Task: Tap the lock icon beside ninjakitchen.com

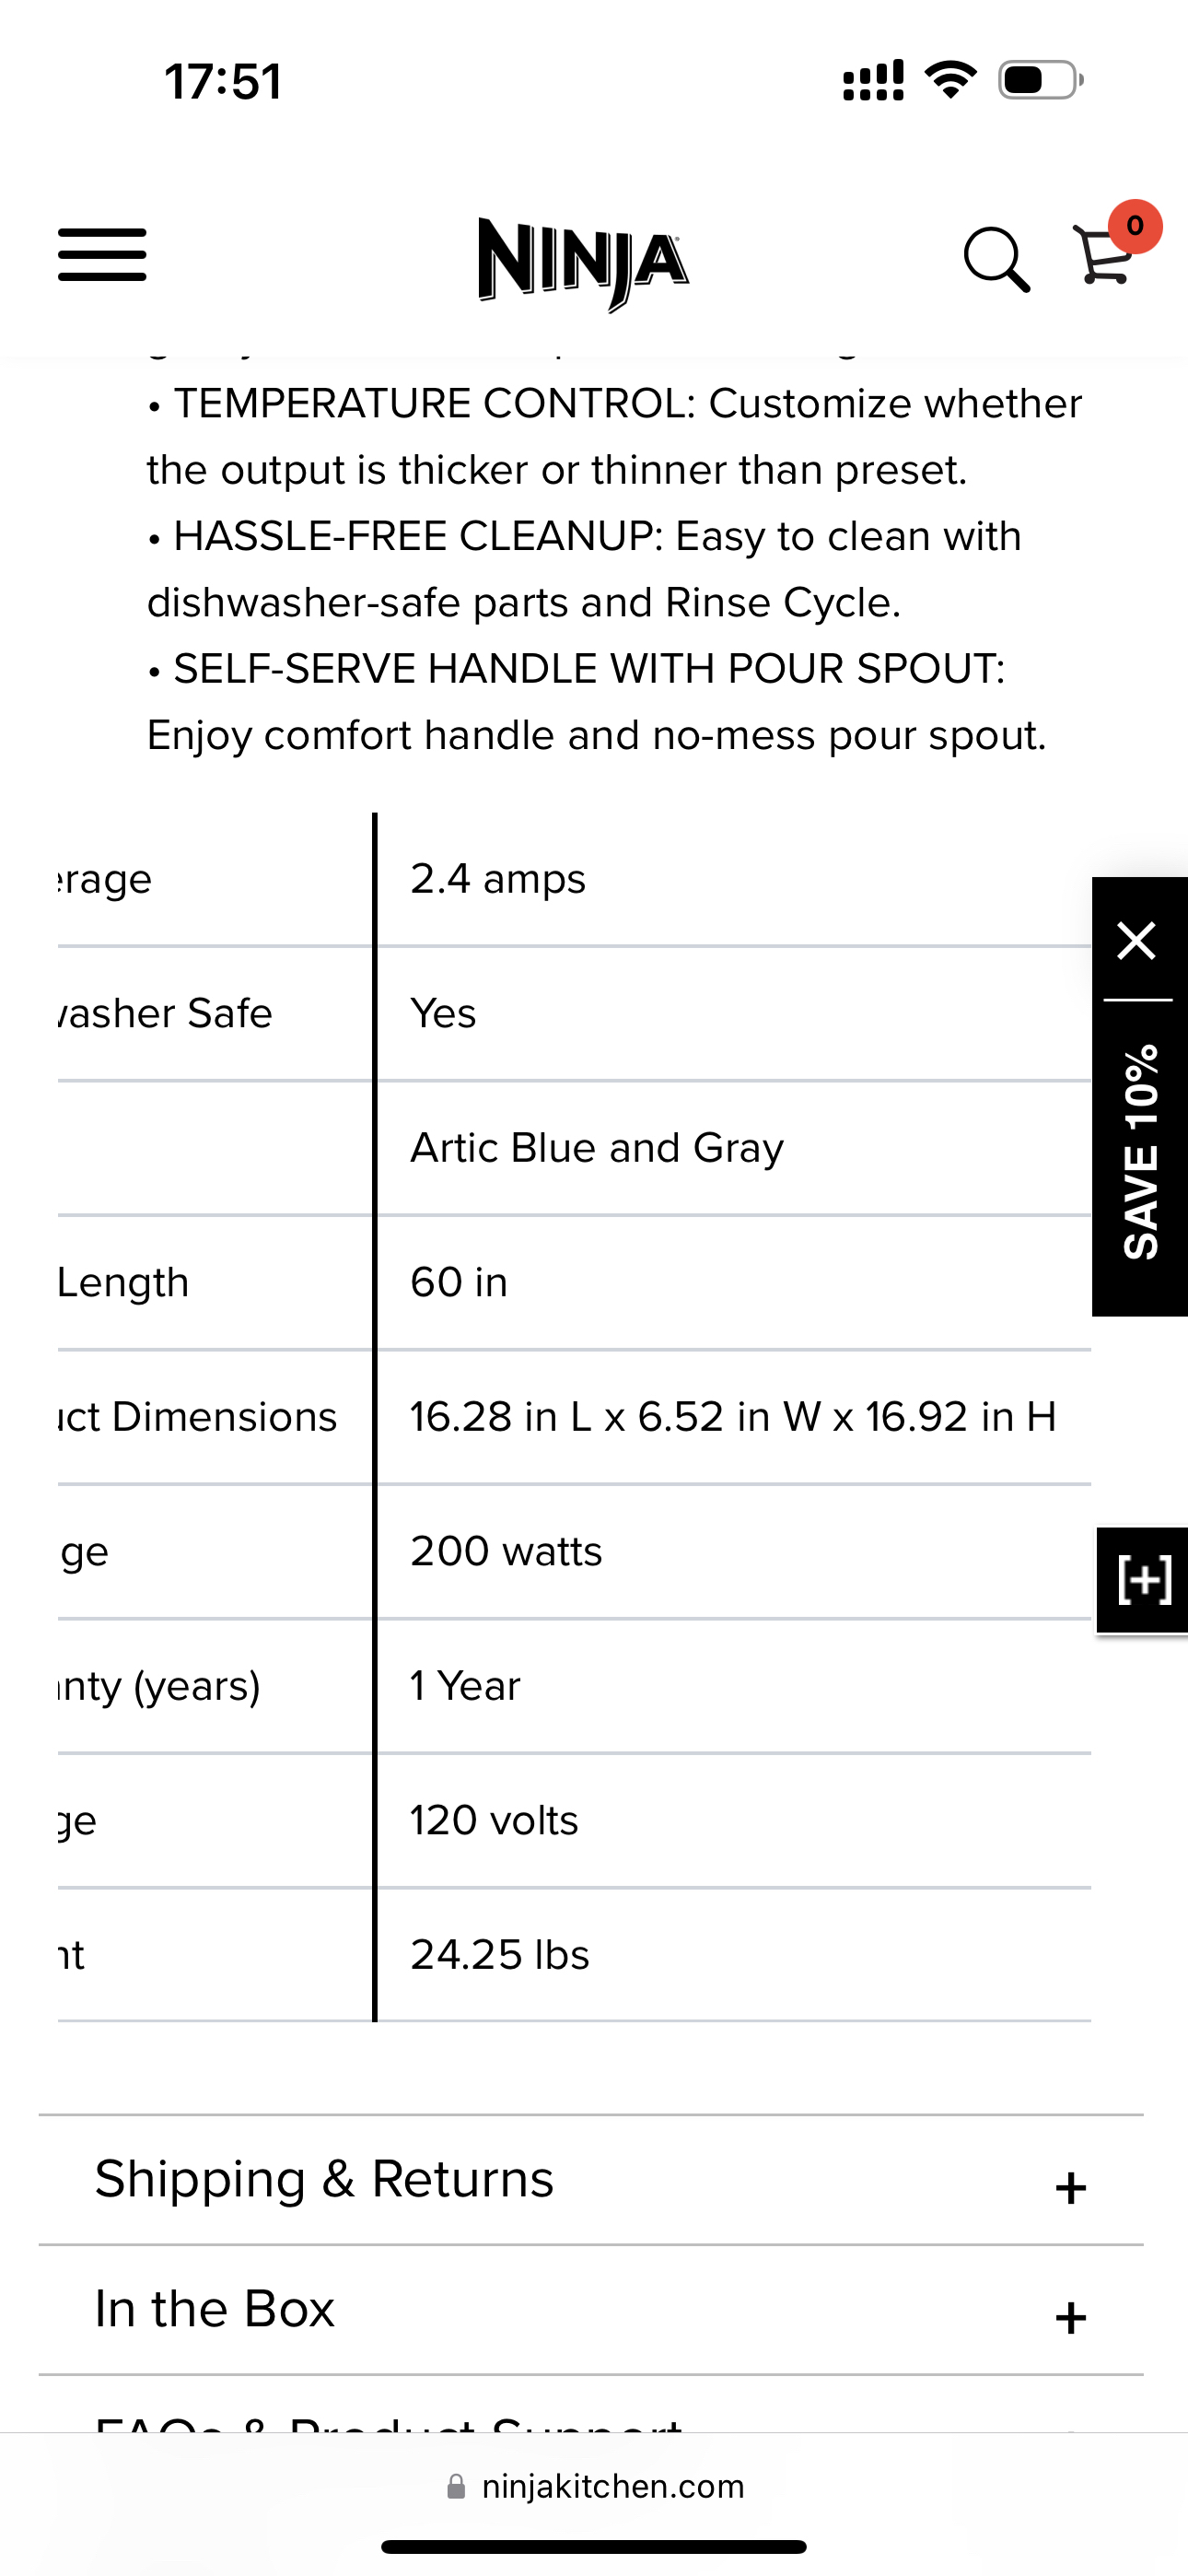Action: coord(456,2487)
